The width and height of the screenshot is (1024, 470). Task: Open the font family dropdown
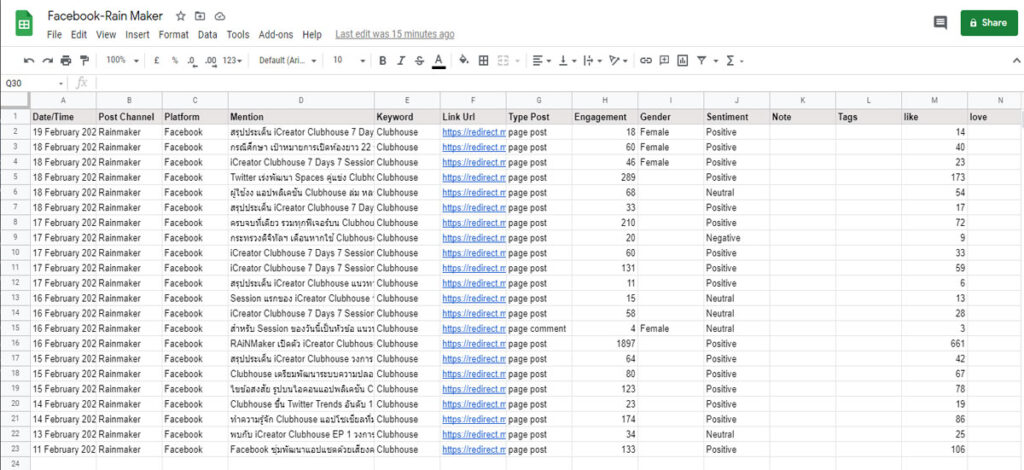287,60
